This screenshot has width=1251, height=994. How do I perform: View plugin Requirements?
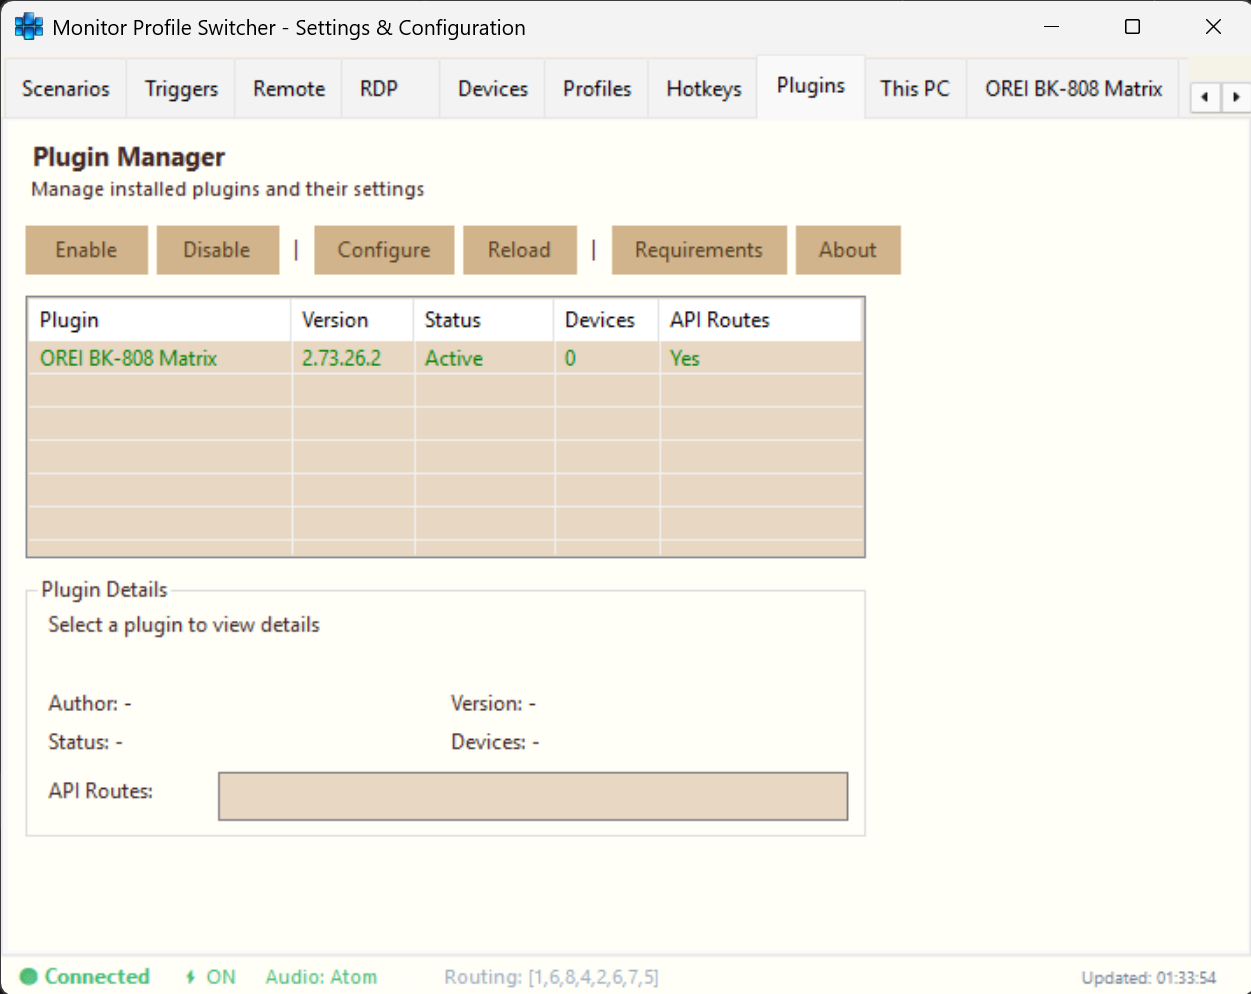[698, 249]
